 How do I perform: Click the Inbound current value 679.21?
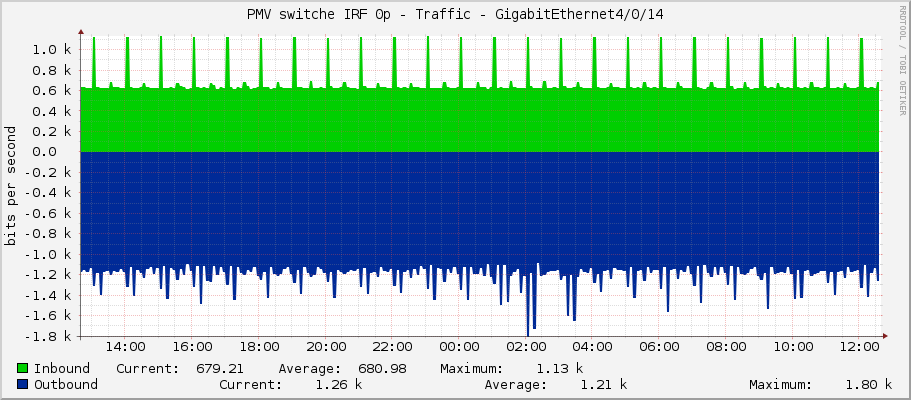(x=219, y=369)
